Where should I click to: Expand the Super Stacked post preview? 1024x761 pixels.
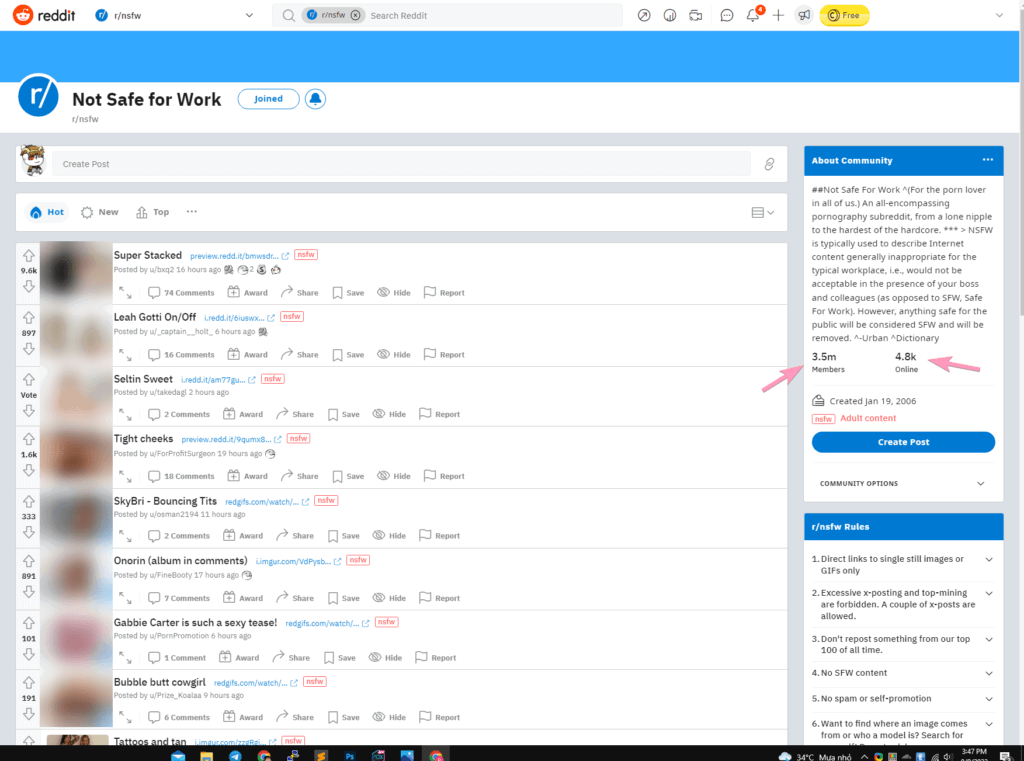click(x=125, y=293)
